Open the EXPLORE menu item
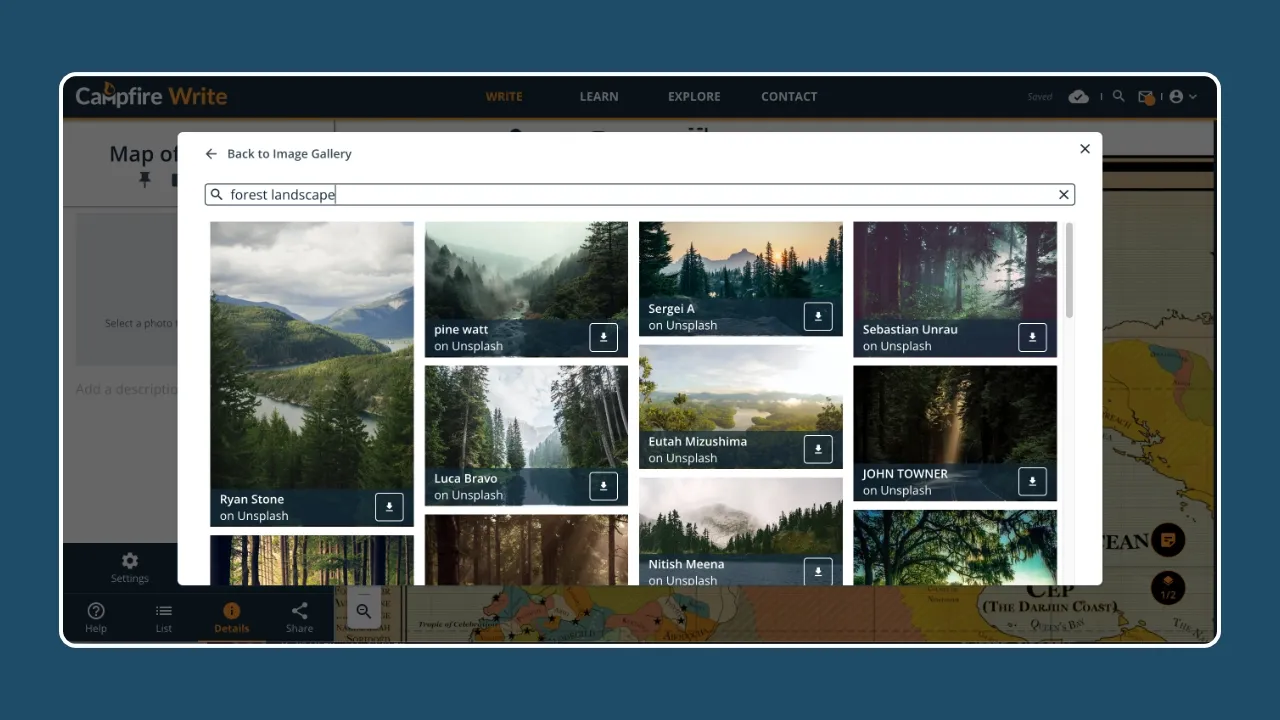The image size is (1280, 720). click(x=694, y=96)
